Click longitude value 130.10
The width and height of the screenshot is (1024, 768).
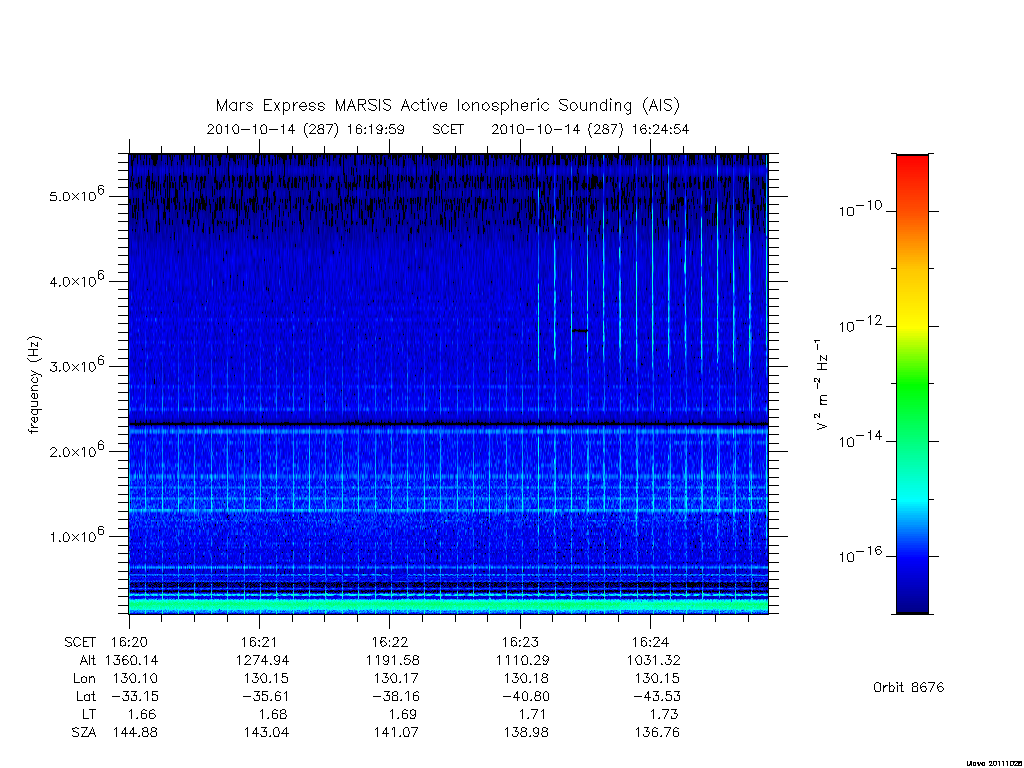click(135, 679)
